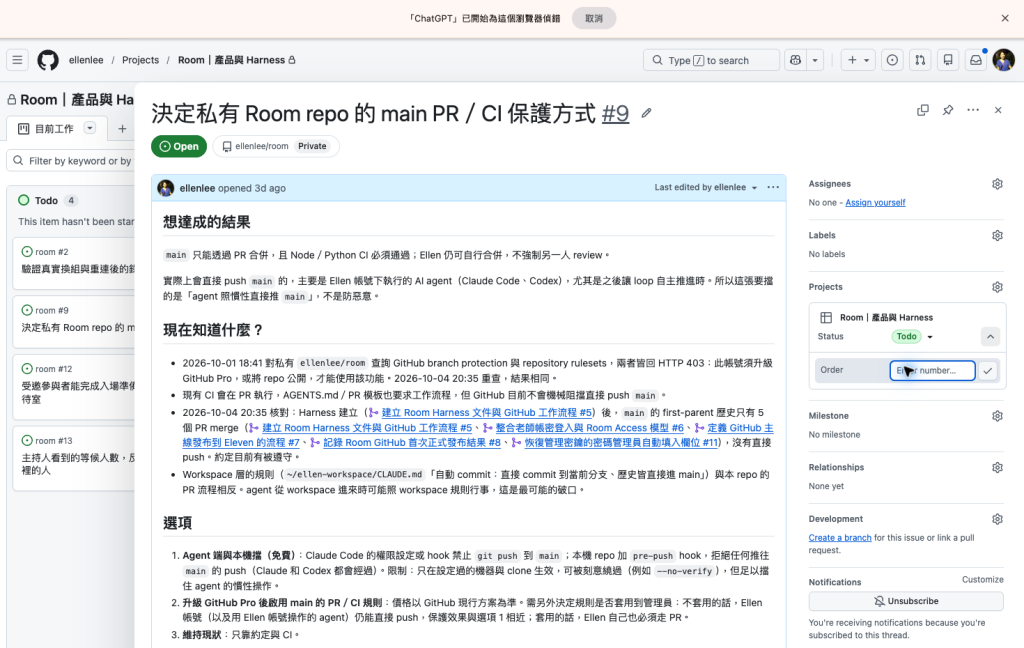Screen dimensions: 1024x648
Task: Pin this issue panel
Action: (x=948, y=110)
